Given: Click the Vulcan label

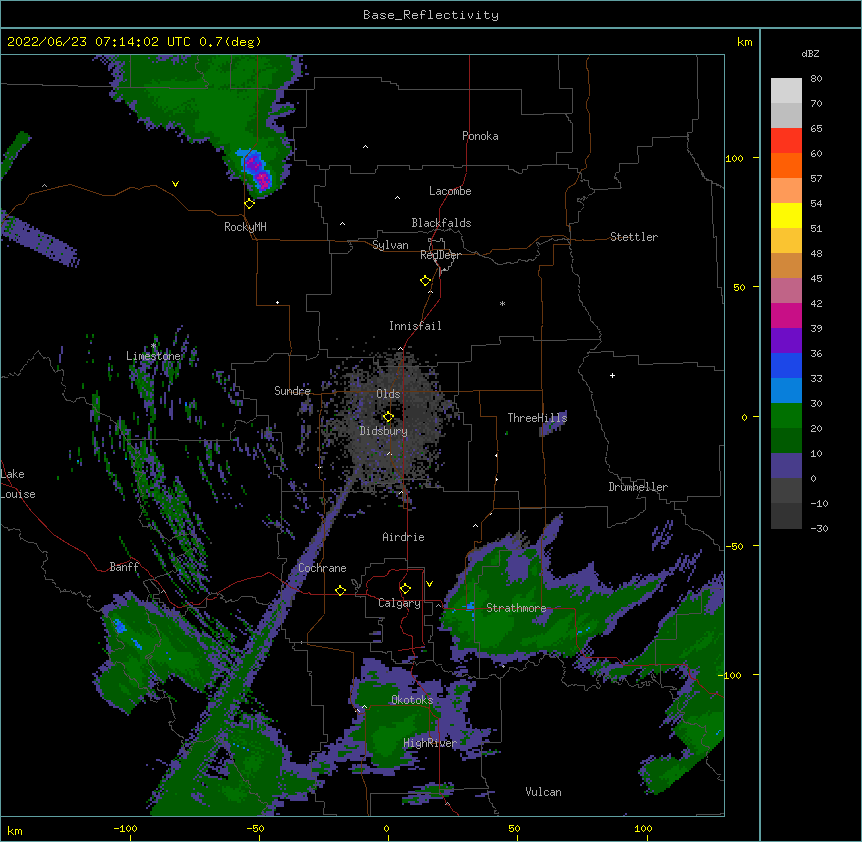Looking at the screenshot, I should (x=543, y=792).
